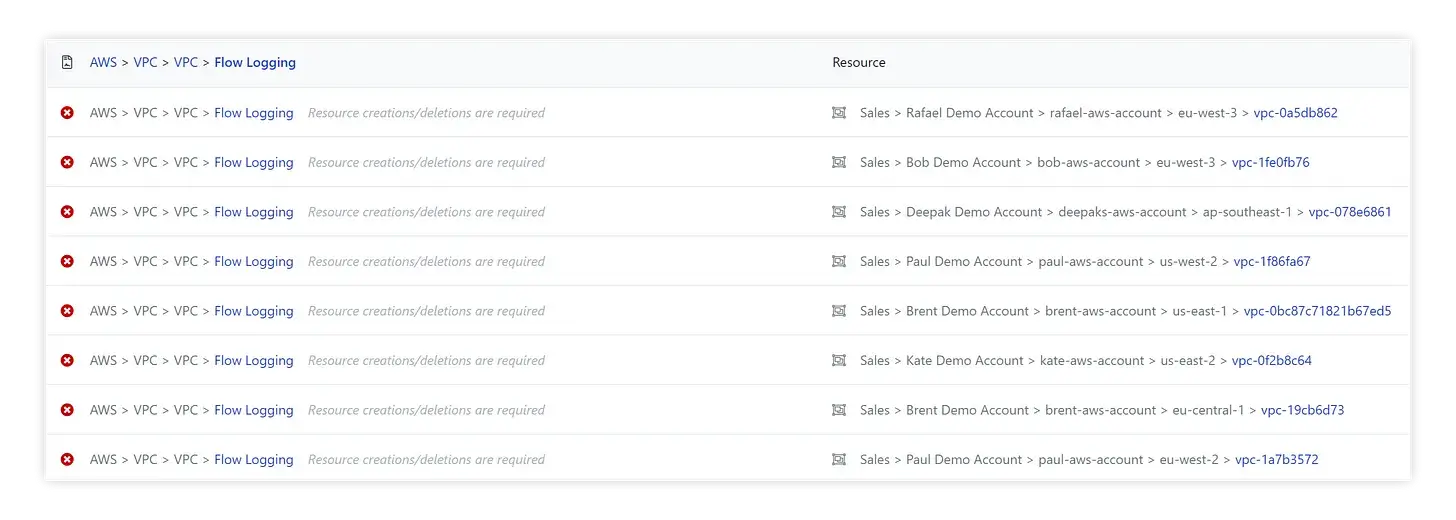Open the vpc-1fe0fb76 resource link

tap(1270, 162)
